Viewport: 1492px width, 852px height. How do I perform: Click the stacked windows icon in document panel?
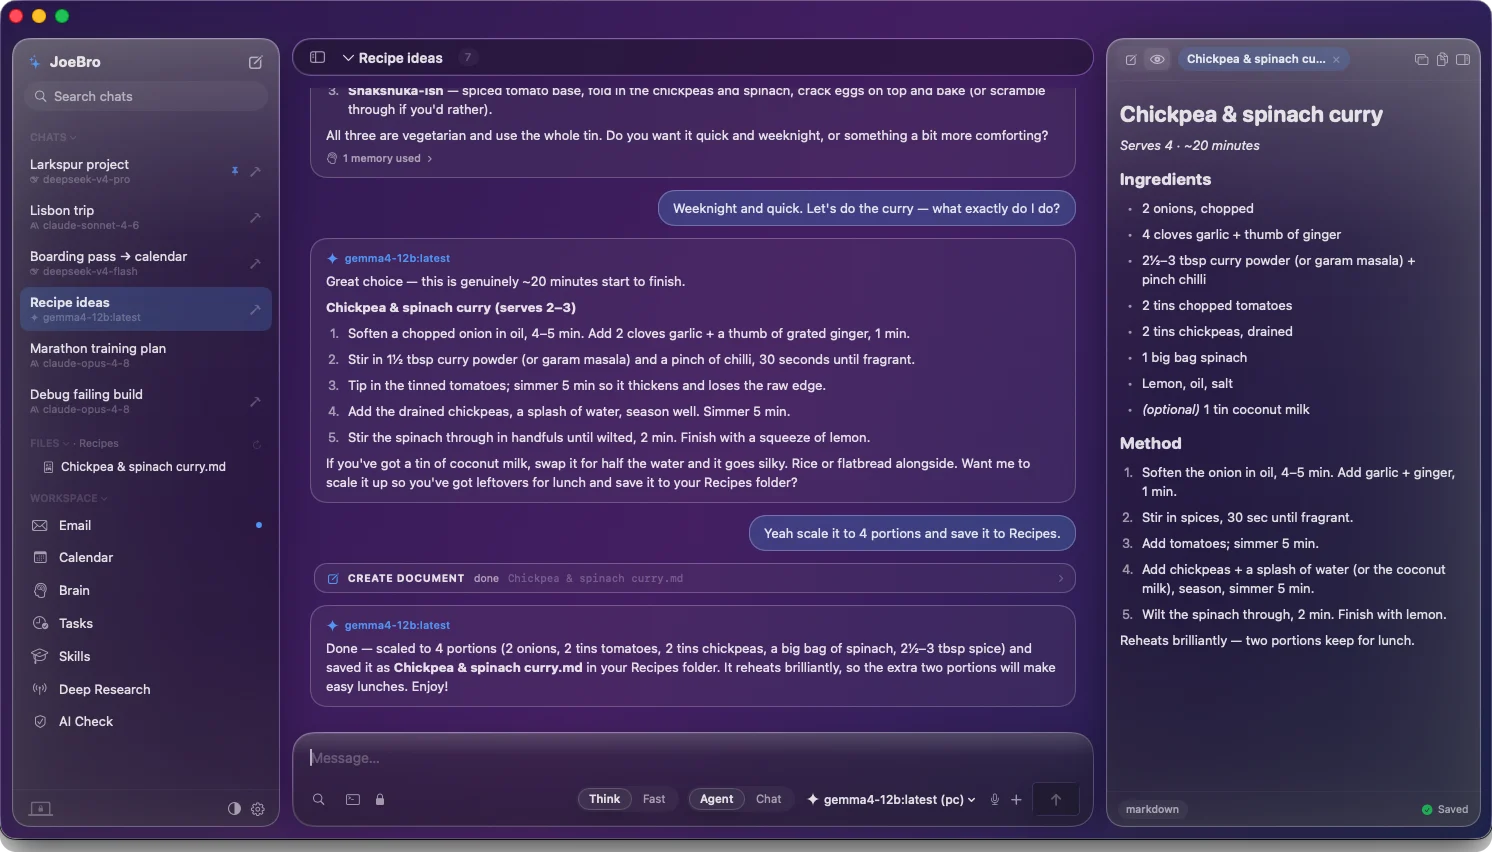tap(1421, 59)
